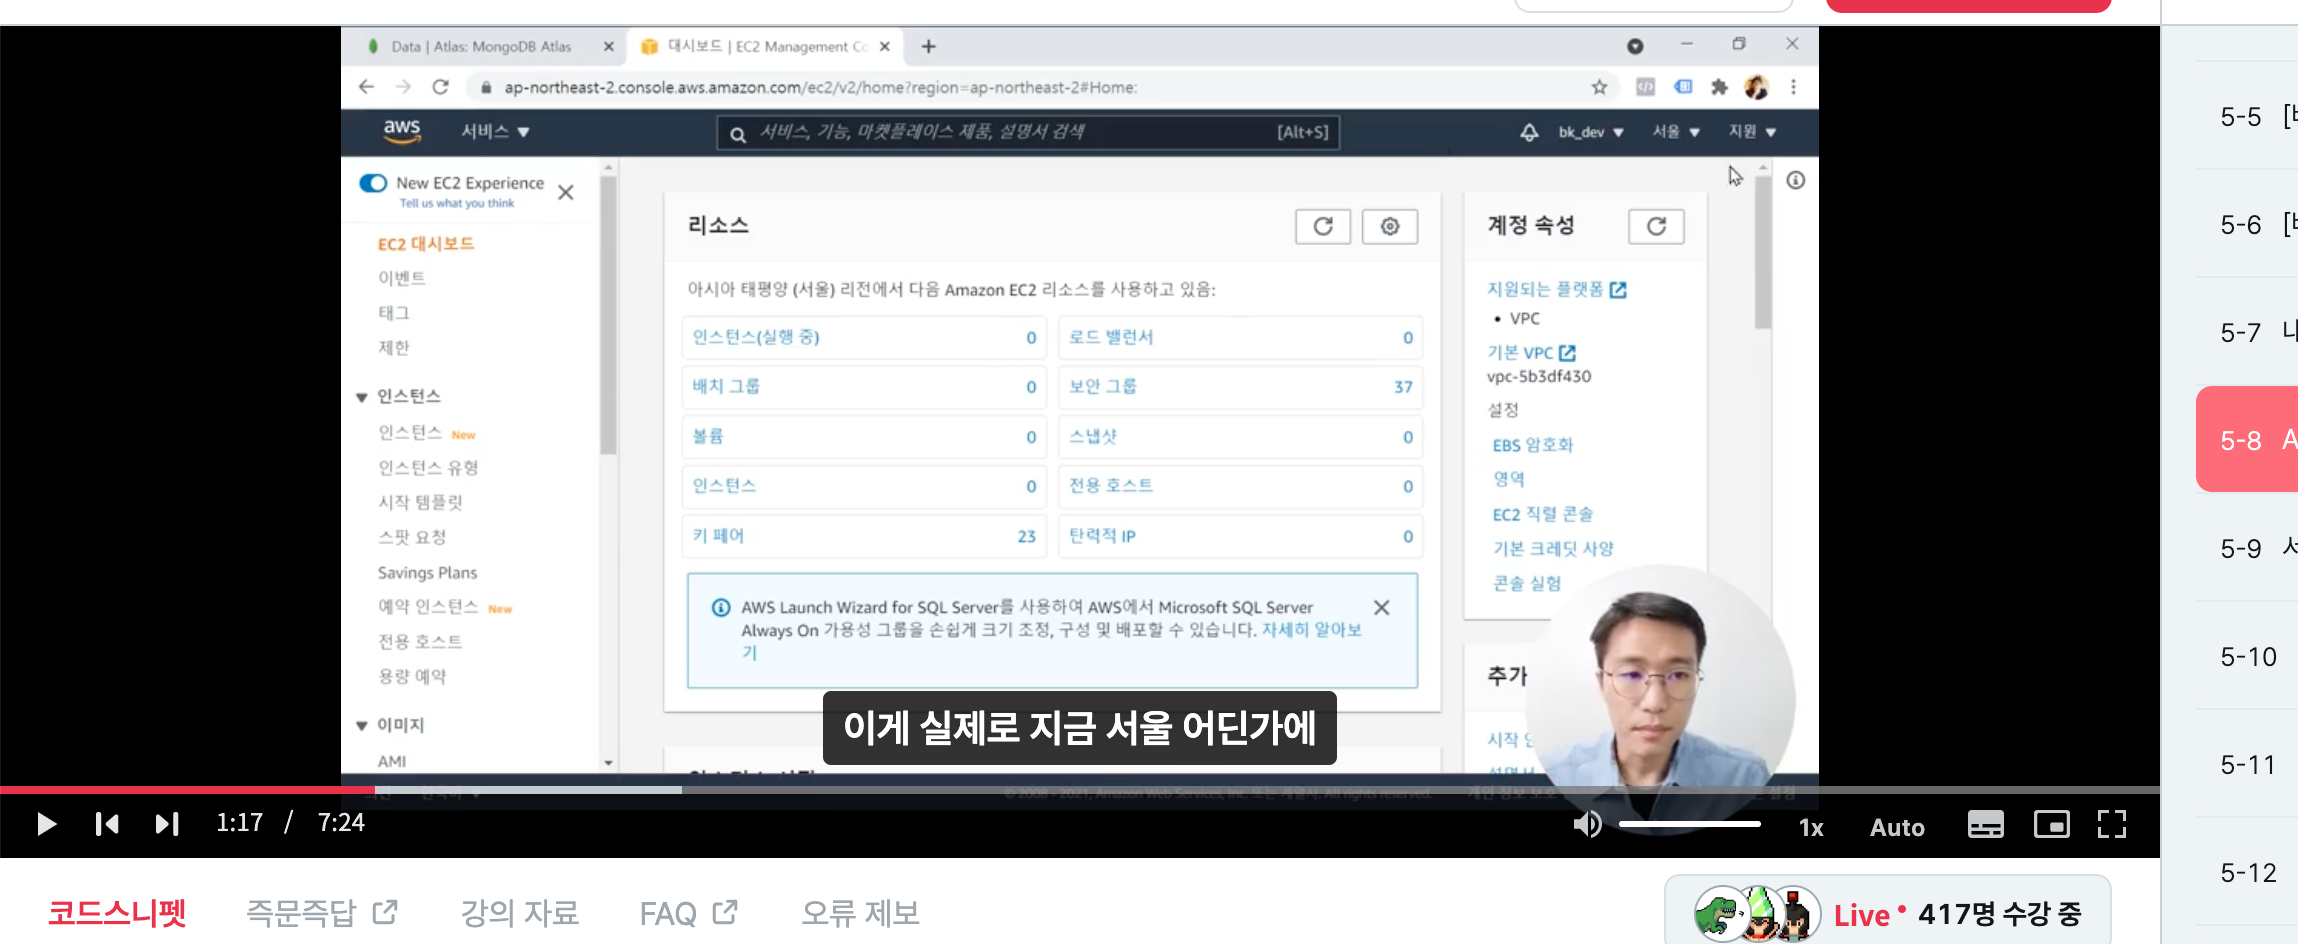Open 보안 그룹 resource link
The height and width of the screenshot is (944, 2298).
[1102, 386]
